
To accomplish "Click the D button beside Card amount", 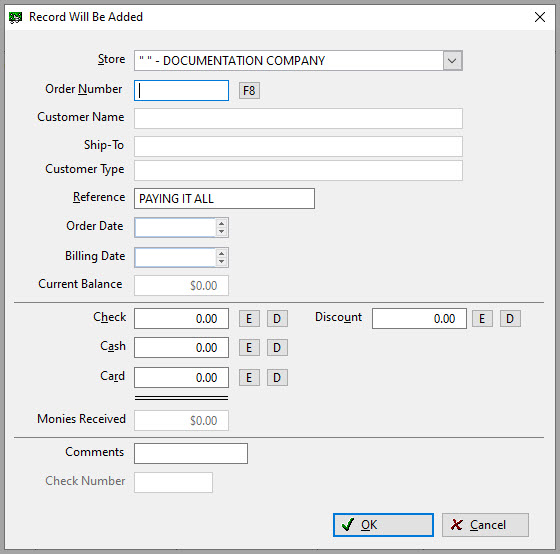I will click(277, 378).
